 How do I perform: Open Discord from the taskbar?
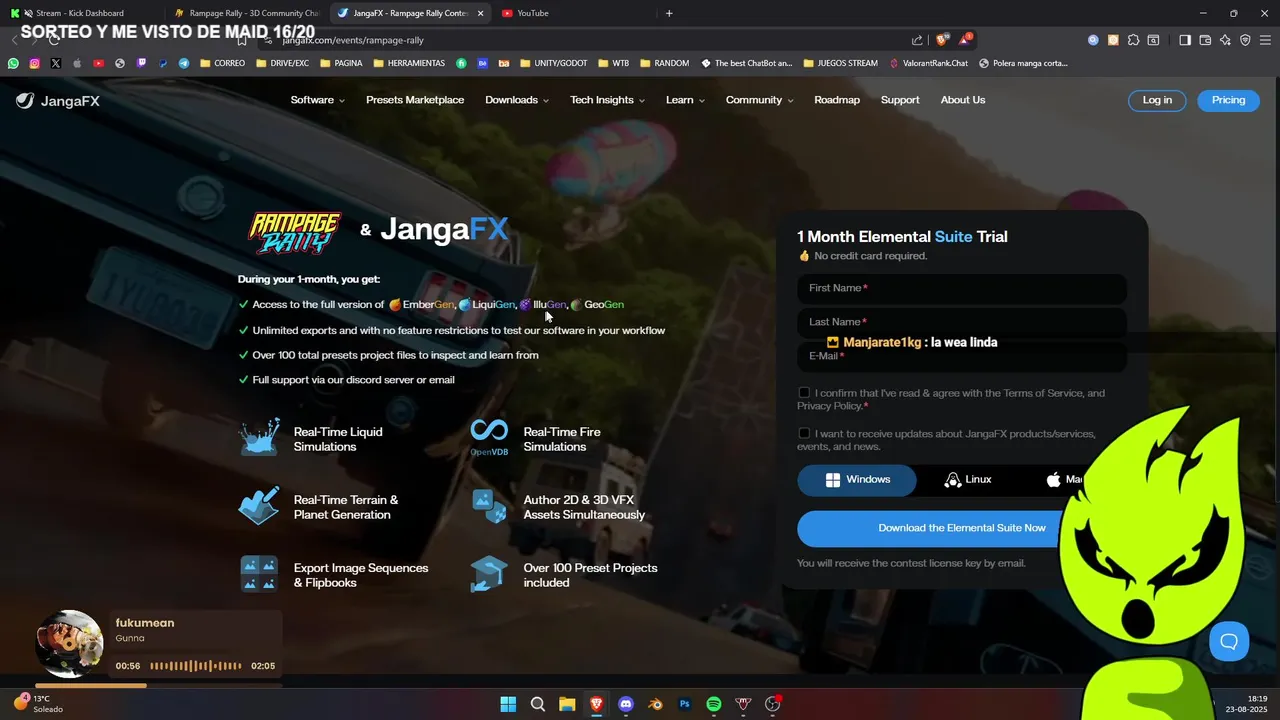626,704
